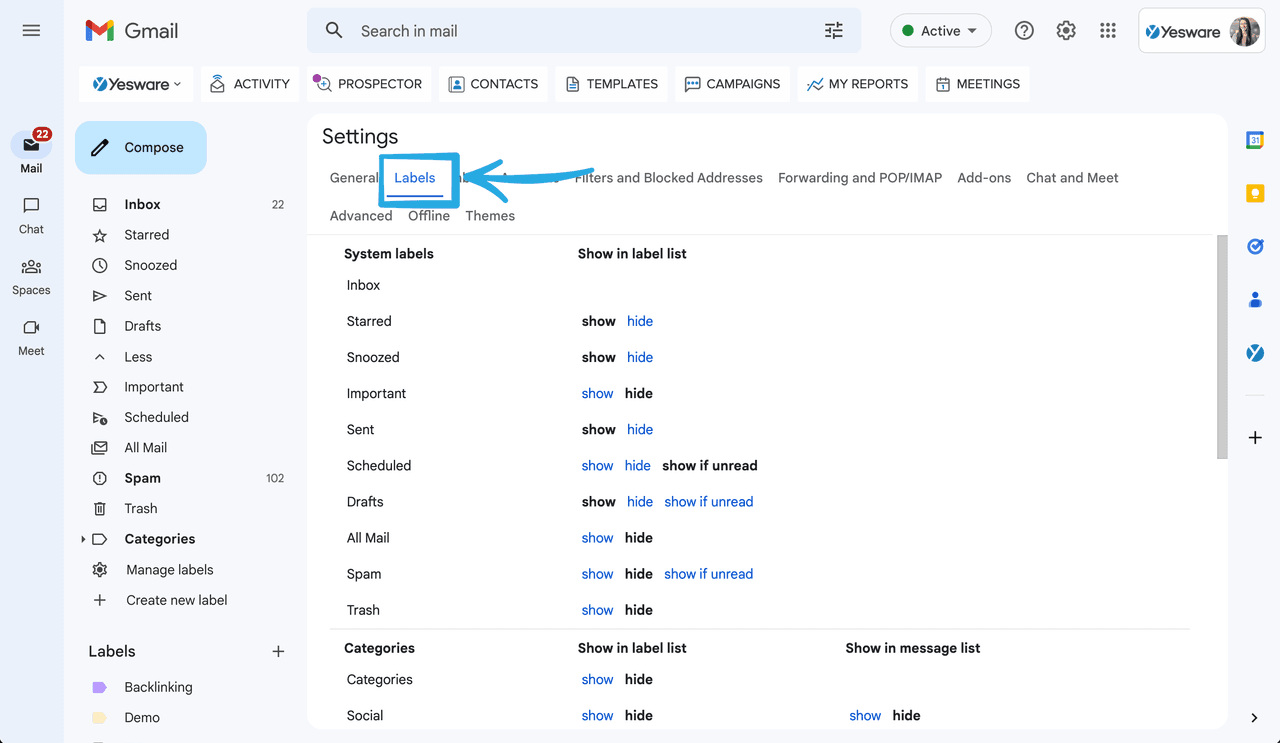This screenshot has width=1280, height=743.
Task: Open Tasks from the right sidebar
Action: pyautogui.click(x=1254, y=246)
